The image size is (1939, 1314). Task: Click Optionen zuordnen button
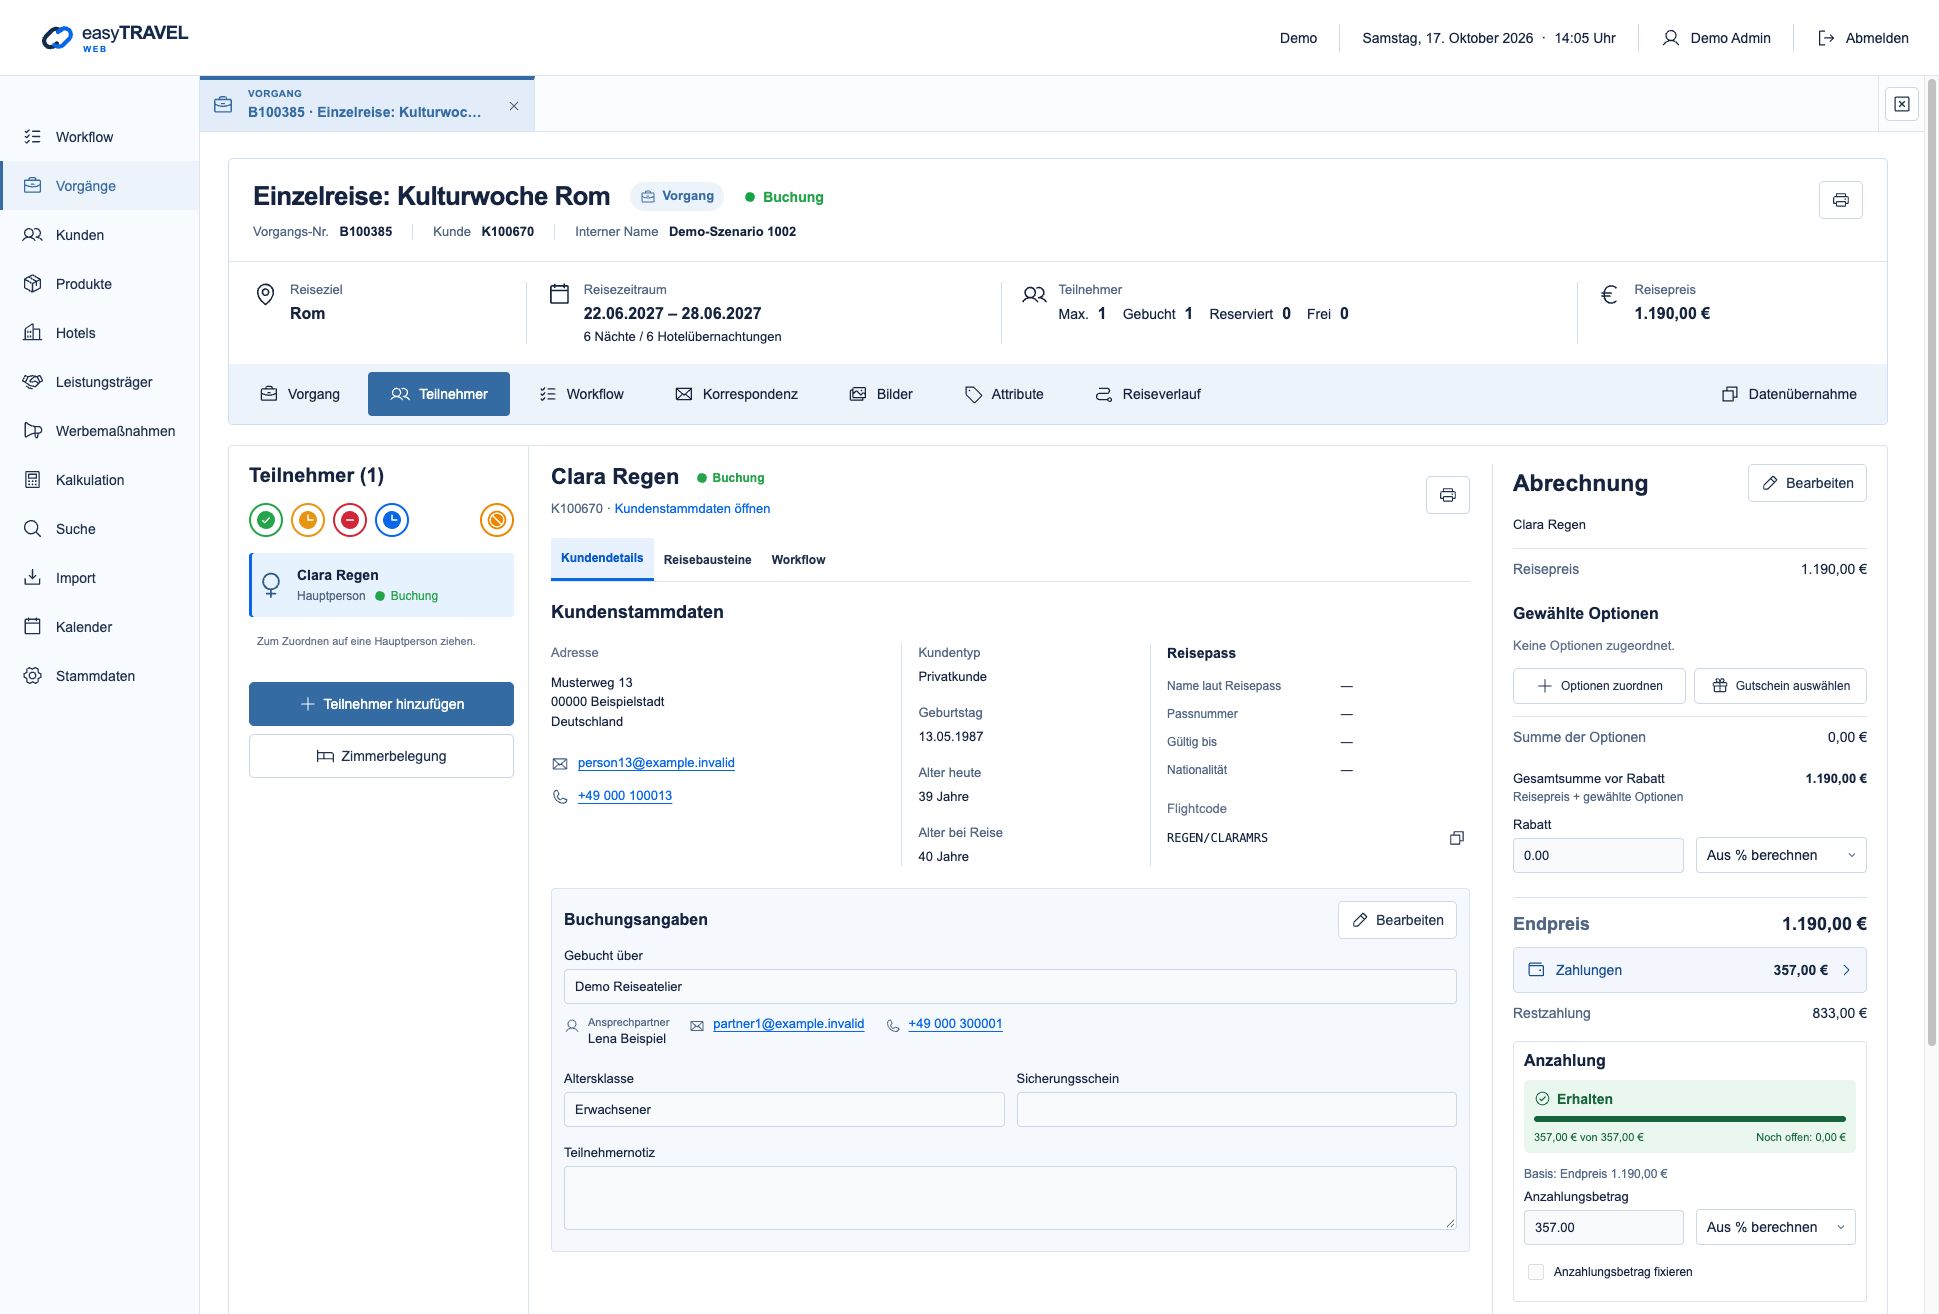(x=1599, y=686)
